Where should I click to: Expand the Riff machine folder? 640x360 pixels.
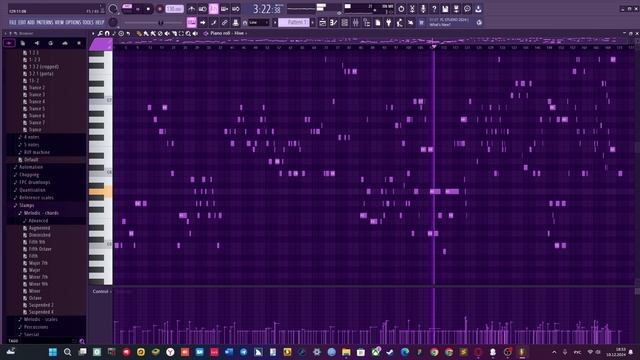[37, 152]
